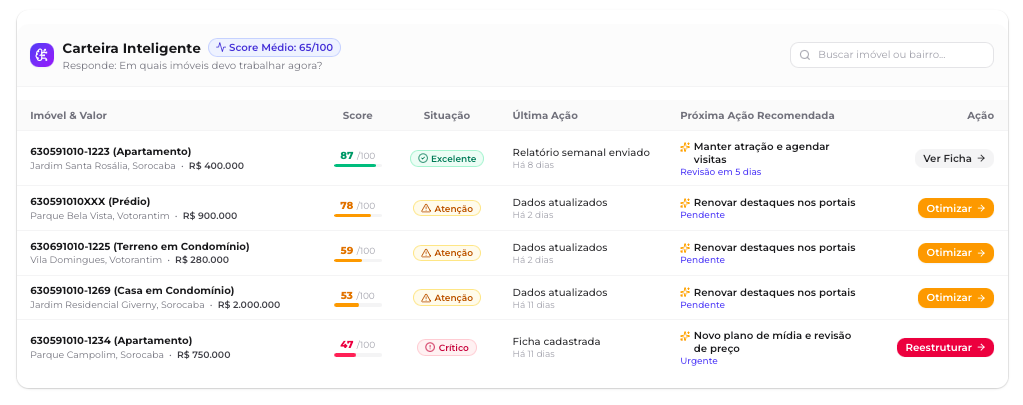This screenshot has width=1023, height=405.
Task: Click the Situação column header
Action: (x=447, y=115)
